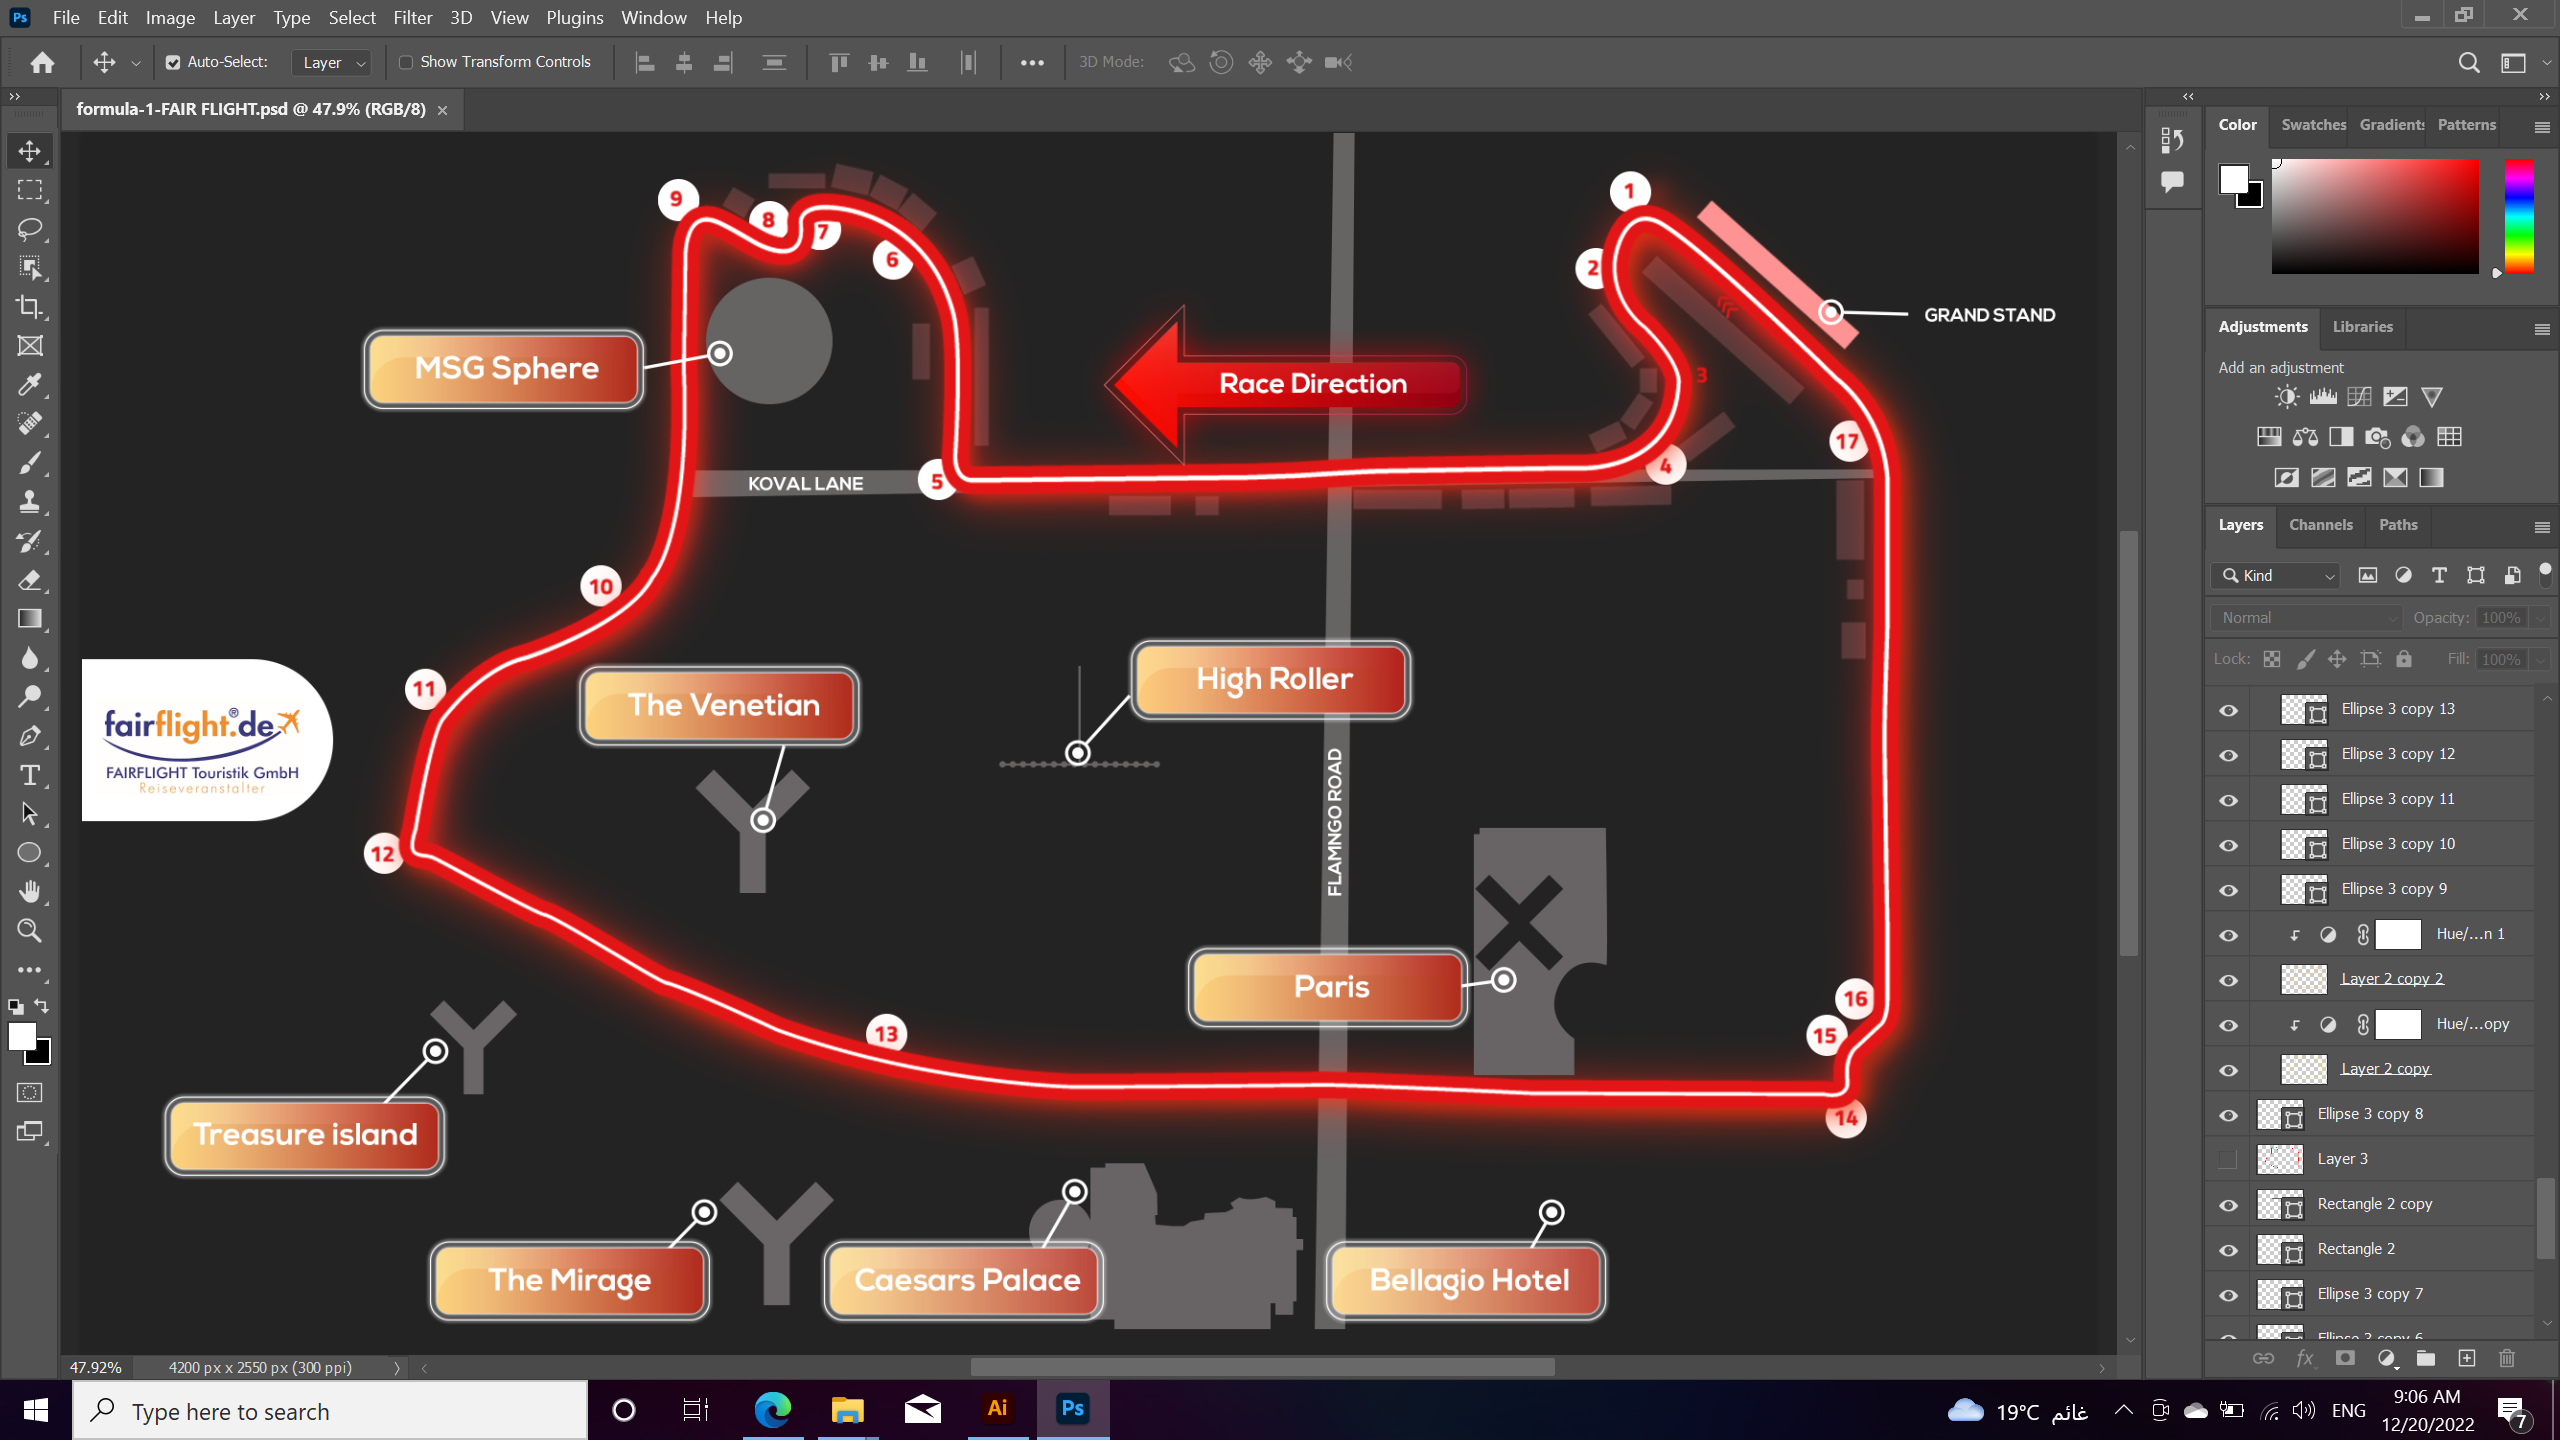Open the layer Opacity dropdown arrow
The width and height of the screenshot is (2560, 1440).
[2541, 618]
